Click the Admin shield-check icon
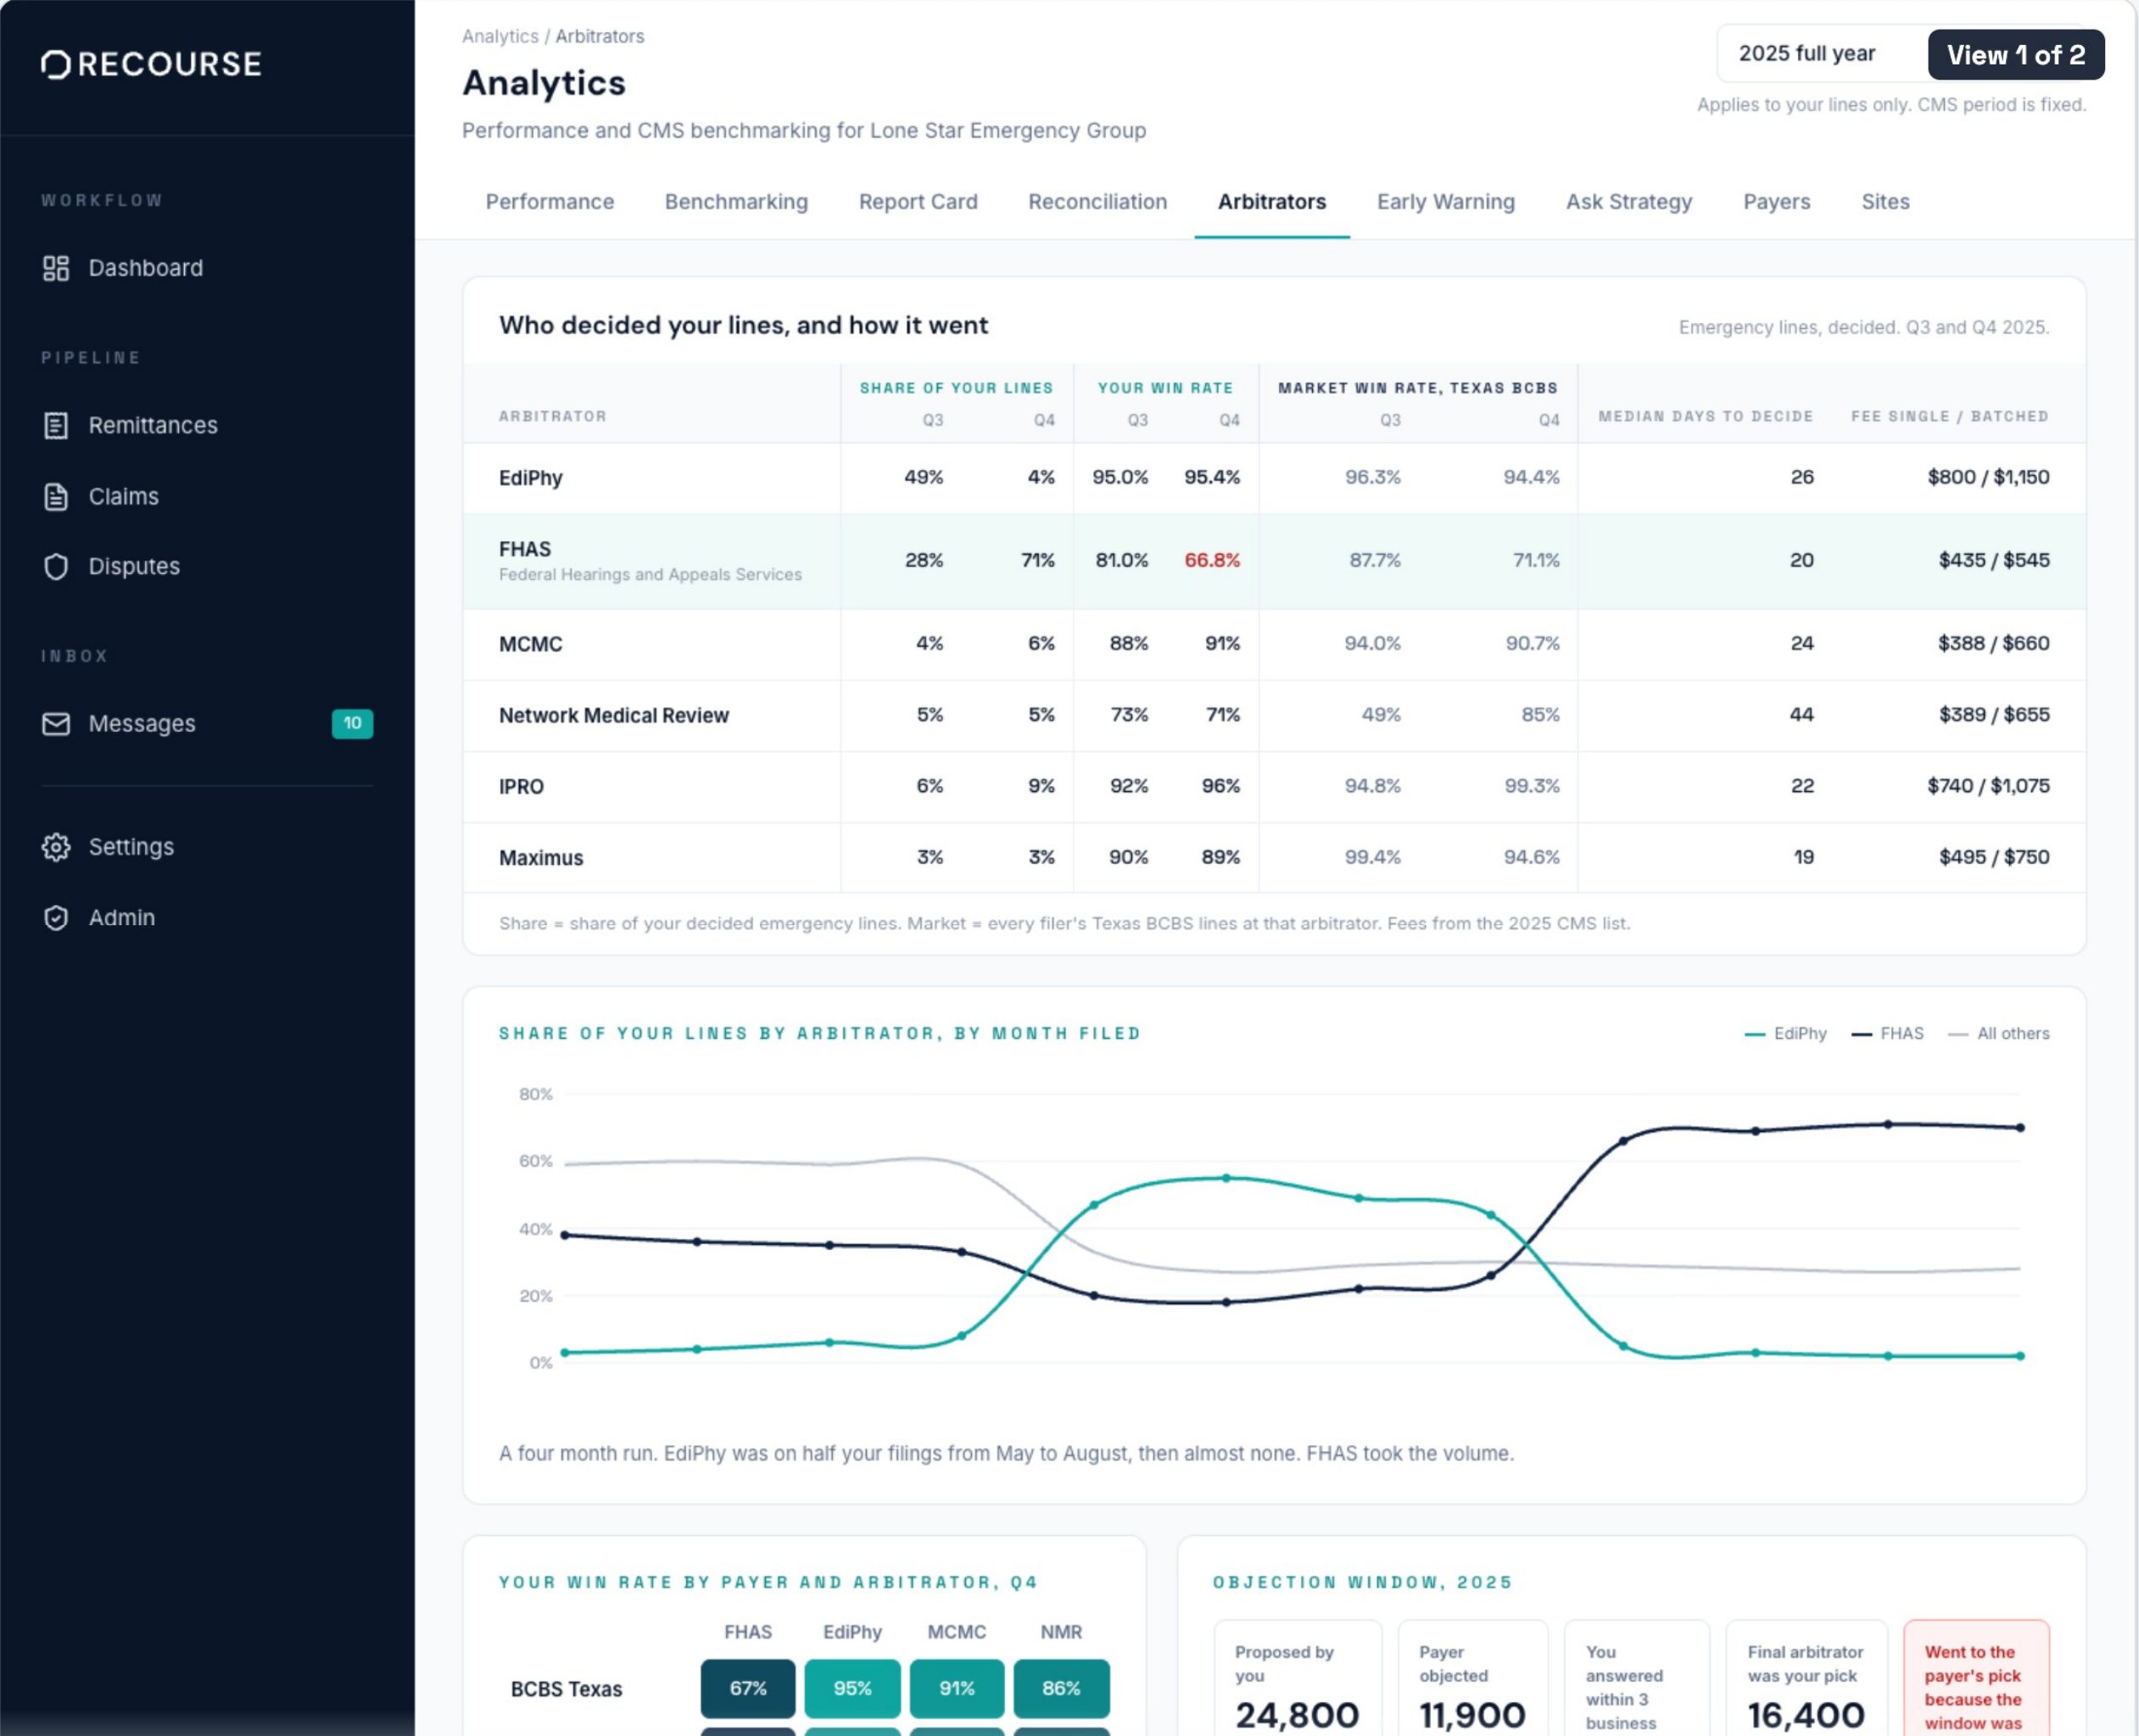This screenshot has height=1736, width=2139. pyautogui.click(x=56, y=917)
